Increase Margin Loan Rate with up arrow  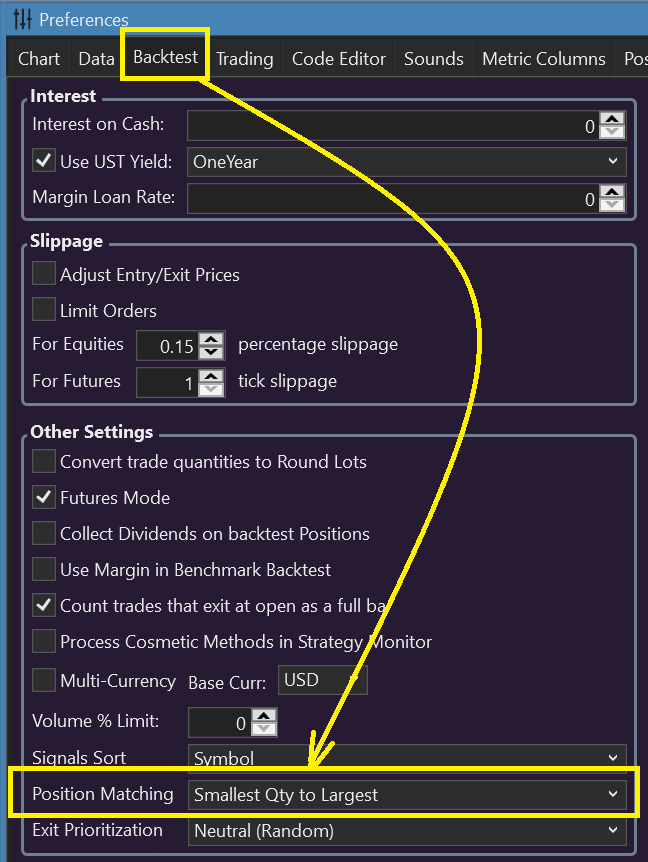612,192
